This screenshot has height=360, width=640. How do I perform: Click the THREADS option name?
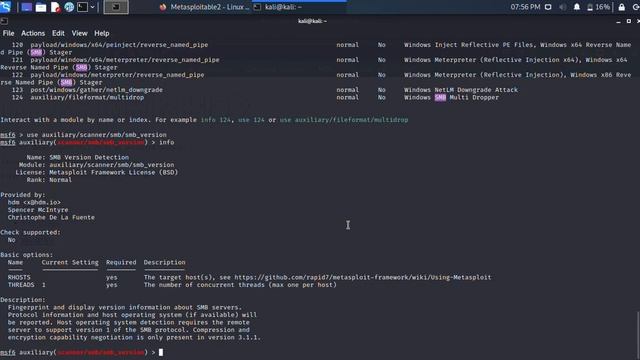21,284
